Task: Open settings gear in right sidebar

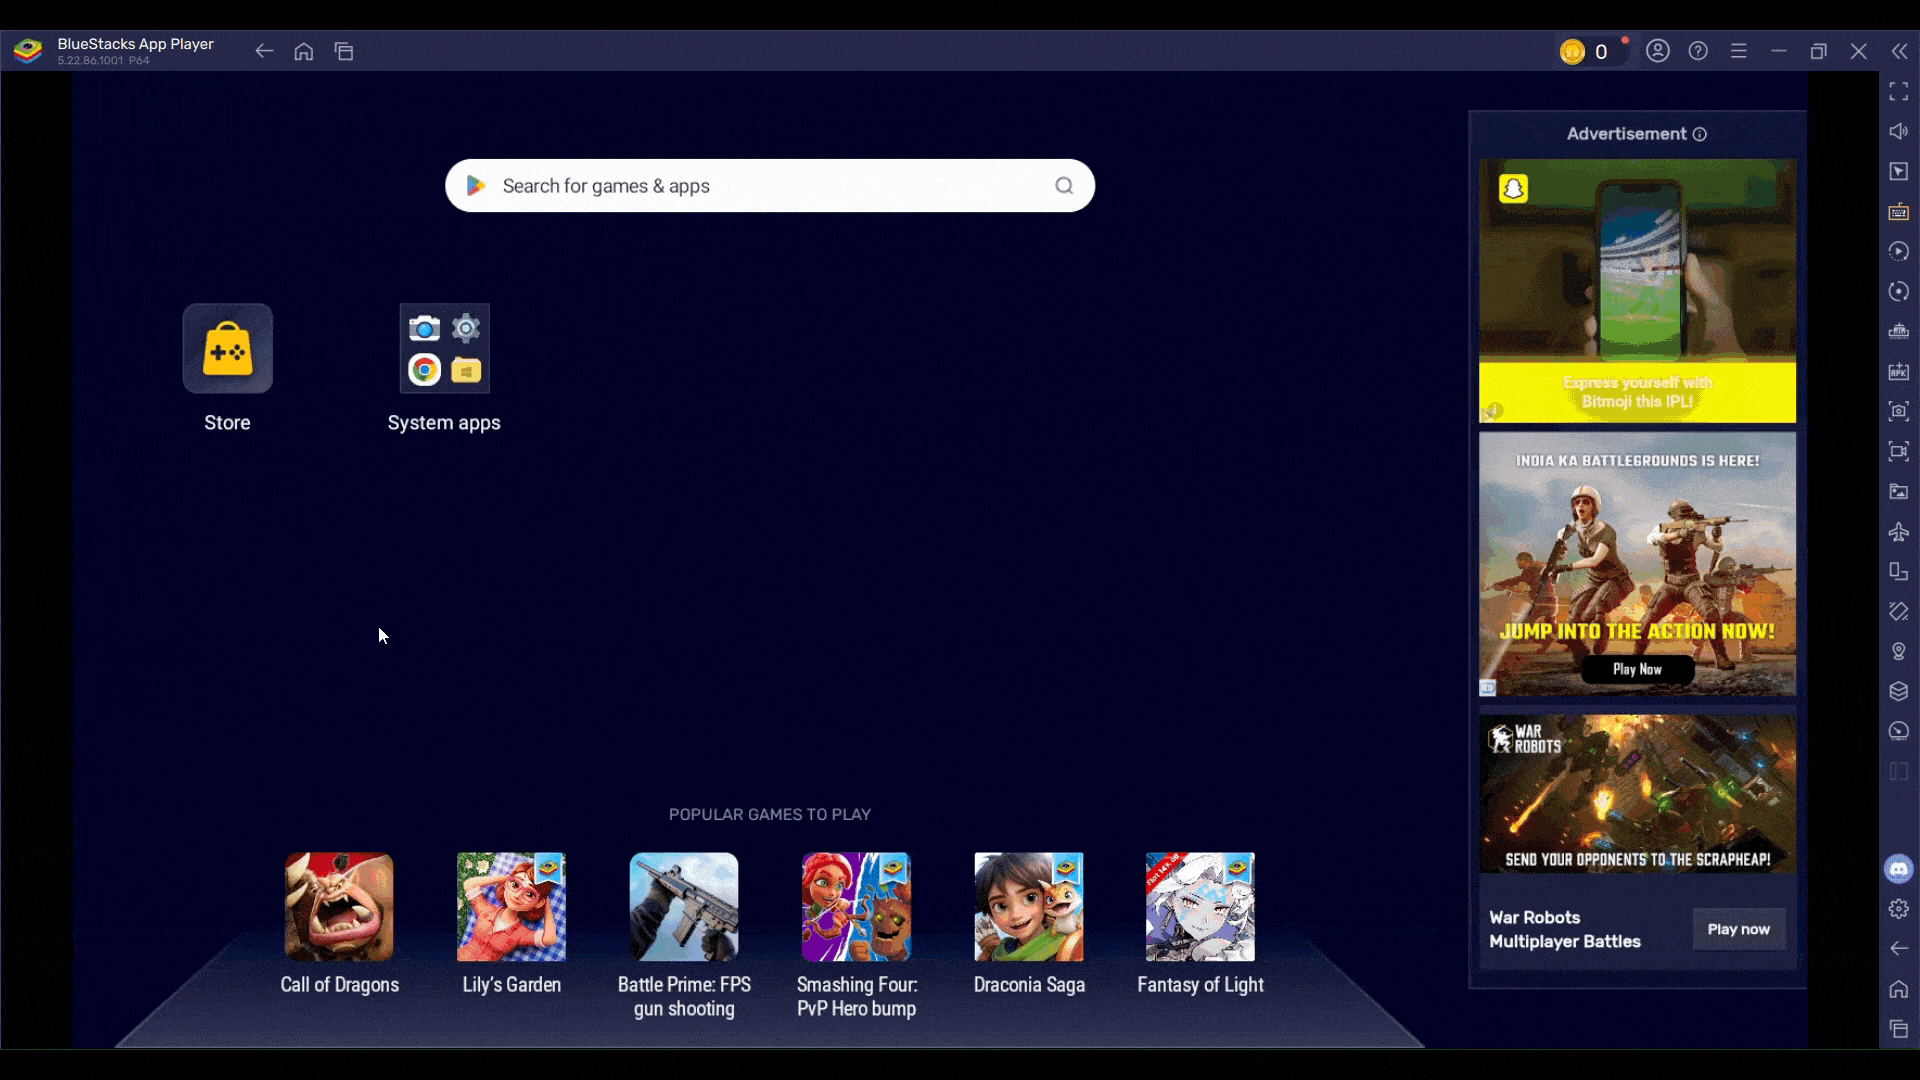Action: coord(1899,909)
